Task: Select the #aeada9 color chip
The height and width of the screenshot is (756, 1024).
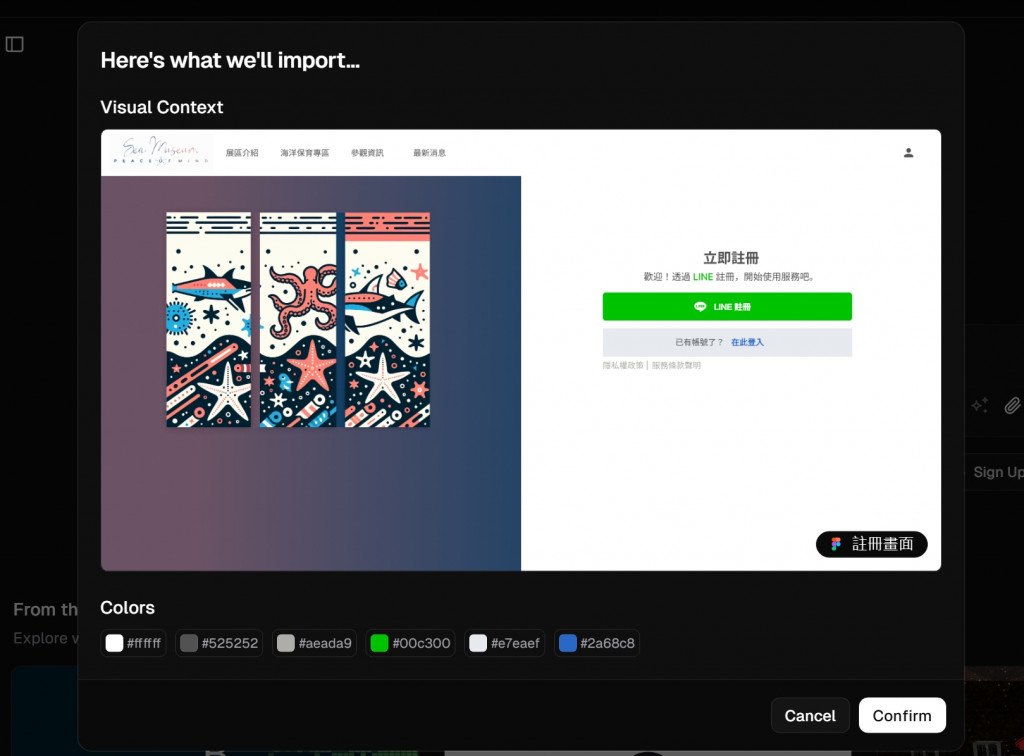Action: [x=314, y=643]
